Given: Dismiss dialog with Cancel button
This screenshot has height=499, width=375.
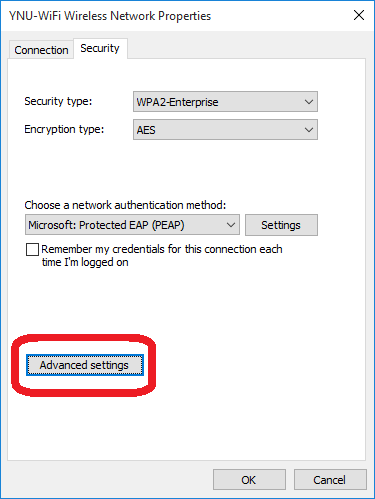Looking at the screenshot, I should pyautogui.click(x=330, y=480).
